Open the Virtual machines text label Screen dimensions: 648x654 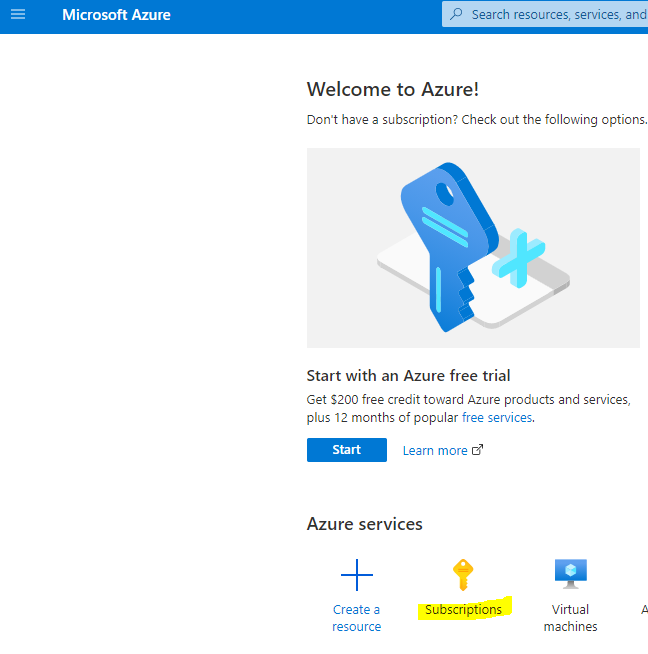tap(570, 618)
